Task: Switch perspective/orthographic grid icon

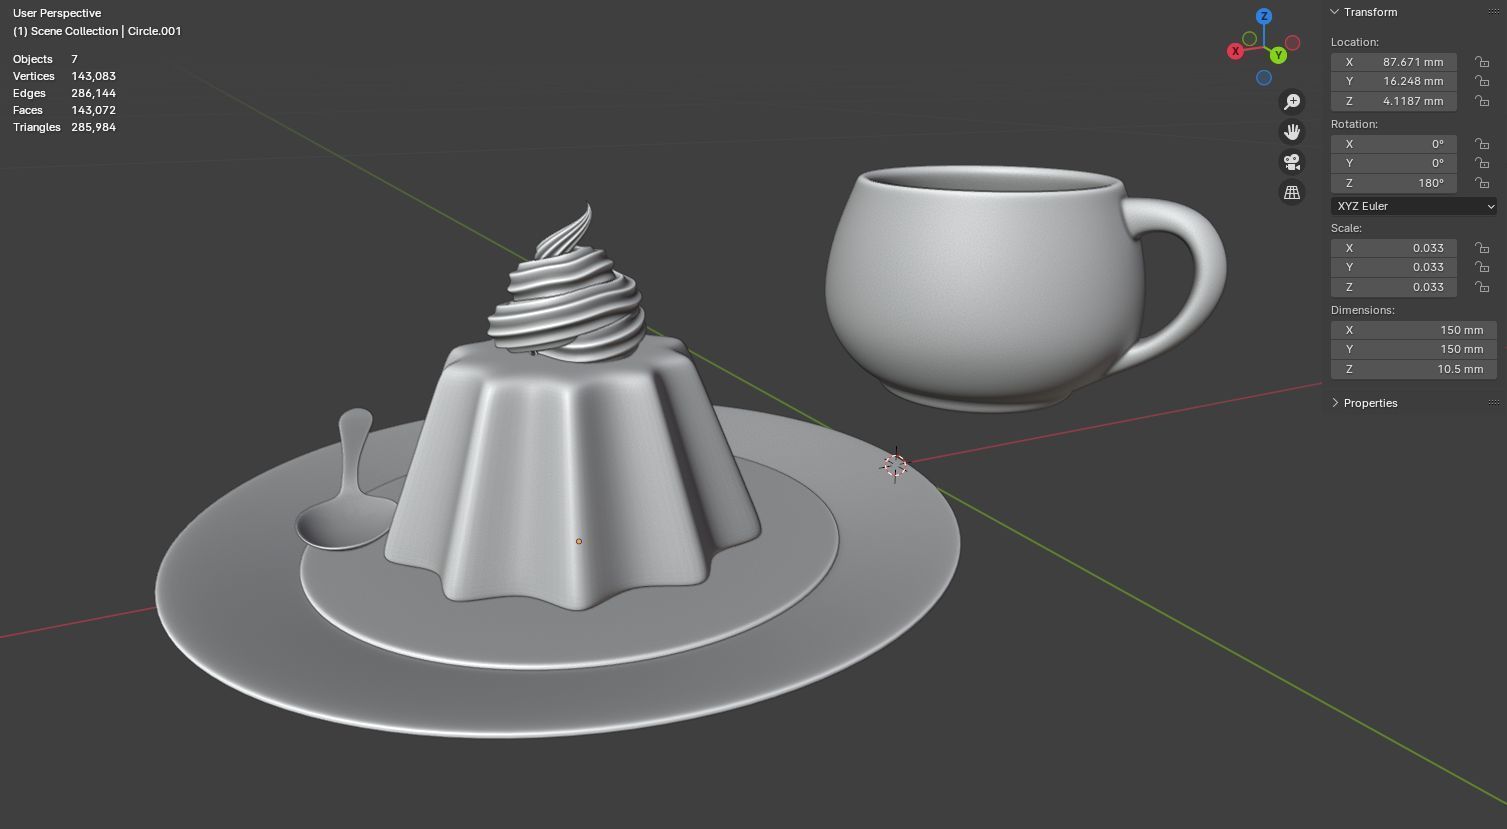Action: (x=1292, y=192)
